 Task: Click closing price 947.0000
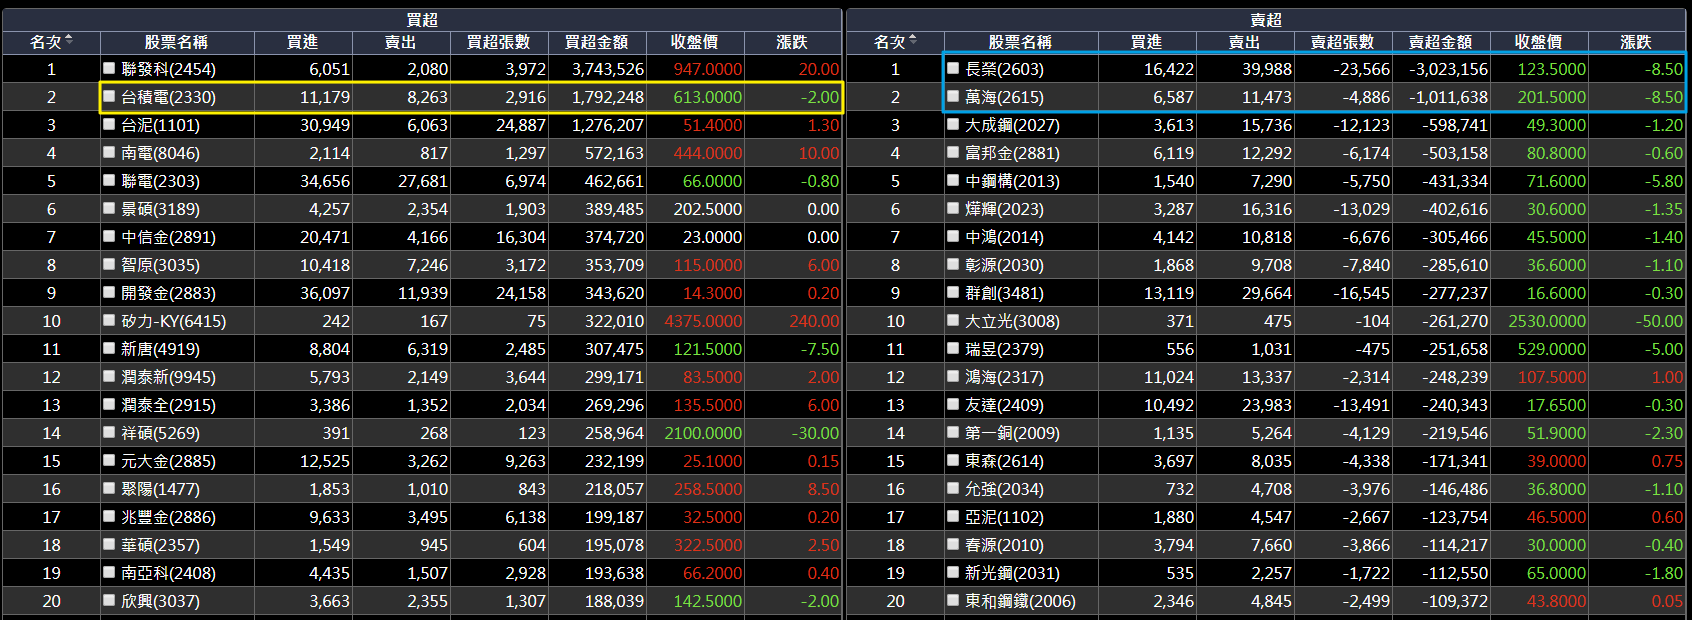(x=708, y=69)
